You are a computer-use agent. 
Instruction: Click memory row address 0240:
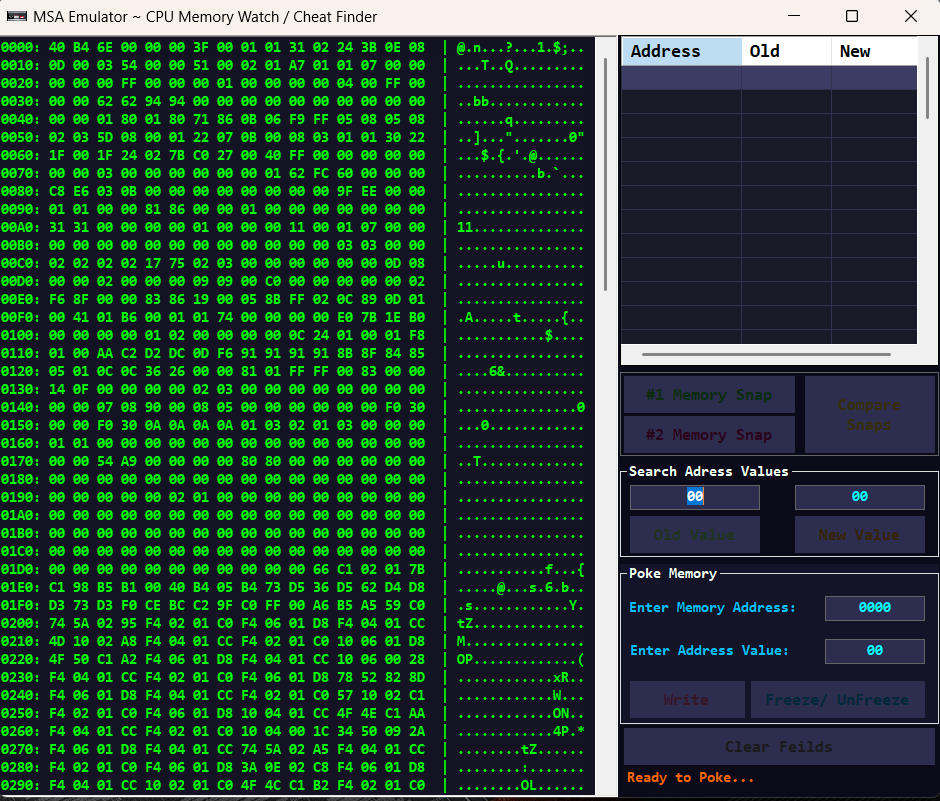(x=20, y=695)
